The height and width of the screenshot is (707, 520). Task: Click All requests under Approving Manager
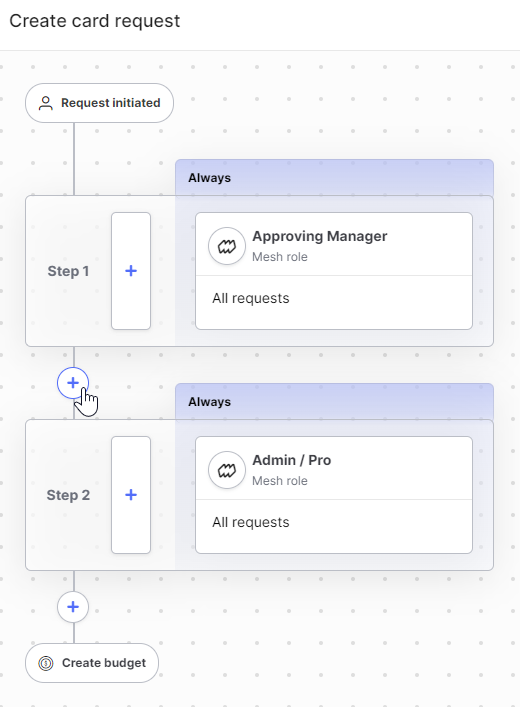coord(251,298)
